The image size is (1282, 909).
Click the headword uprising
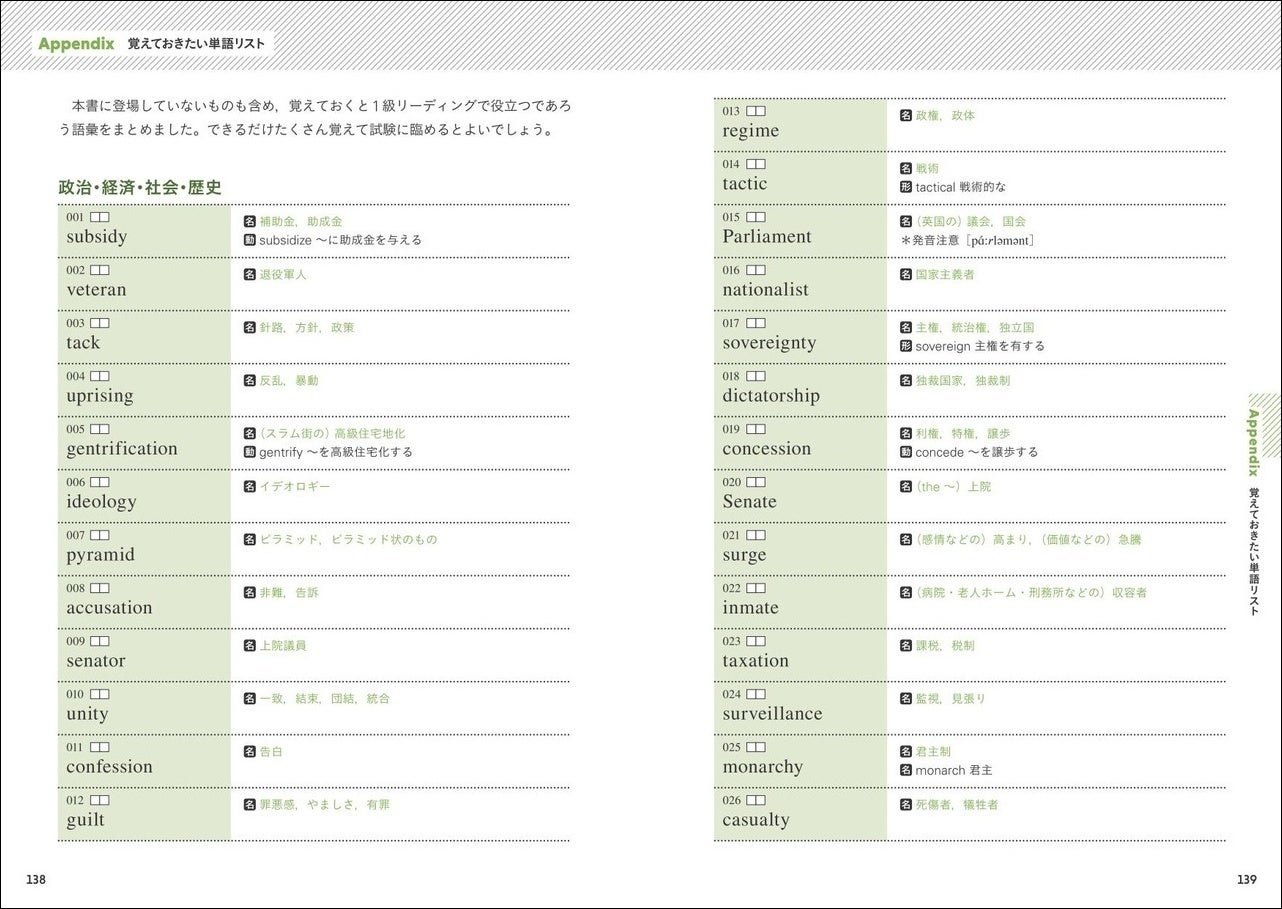coord(100,396)
